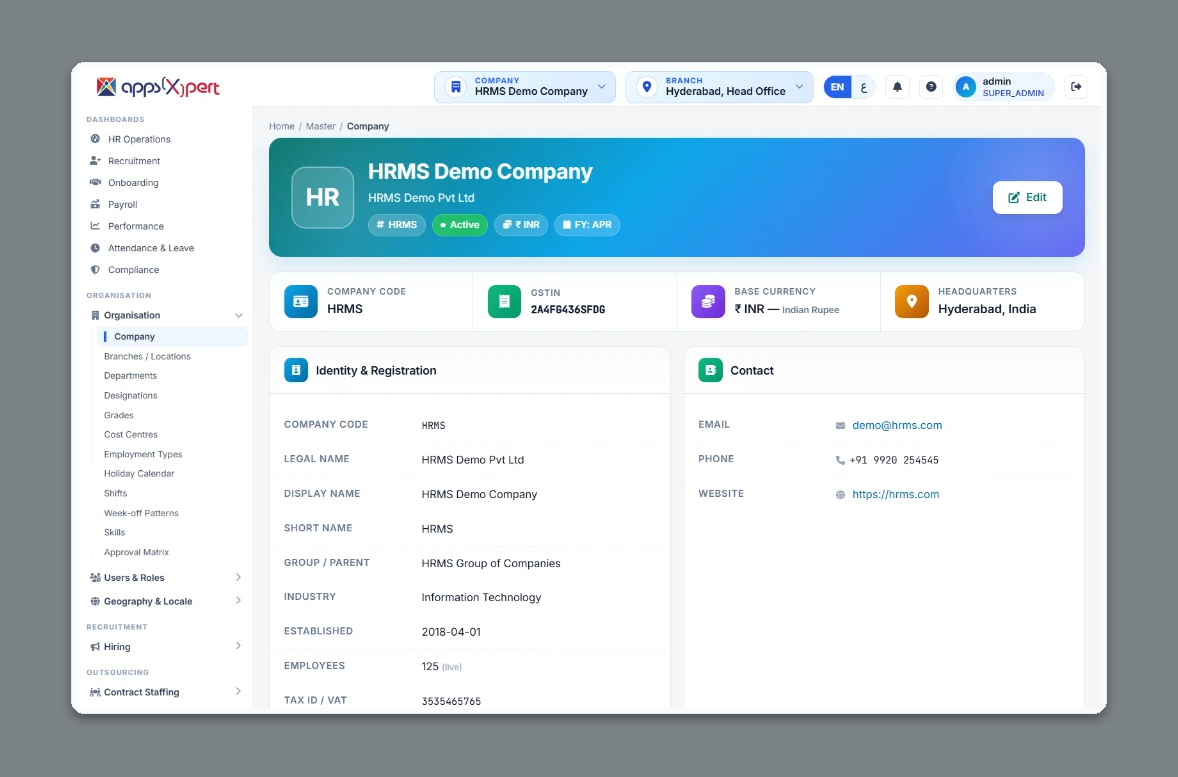This screenshot has height=777, width=1178.
Task: Click HRMS Group of Companies value
Action: pyautogui.click(x=491, y=564)
